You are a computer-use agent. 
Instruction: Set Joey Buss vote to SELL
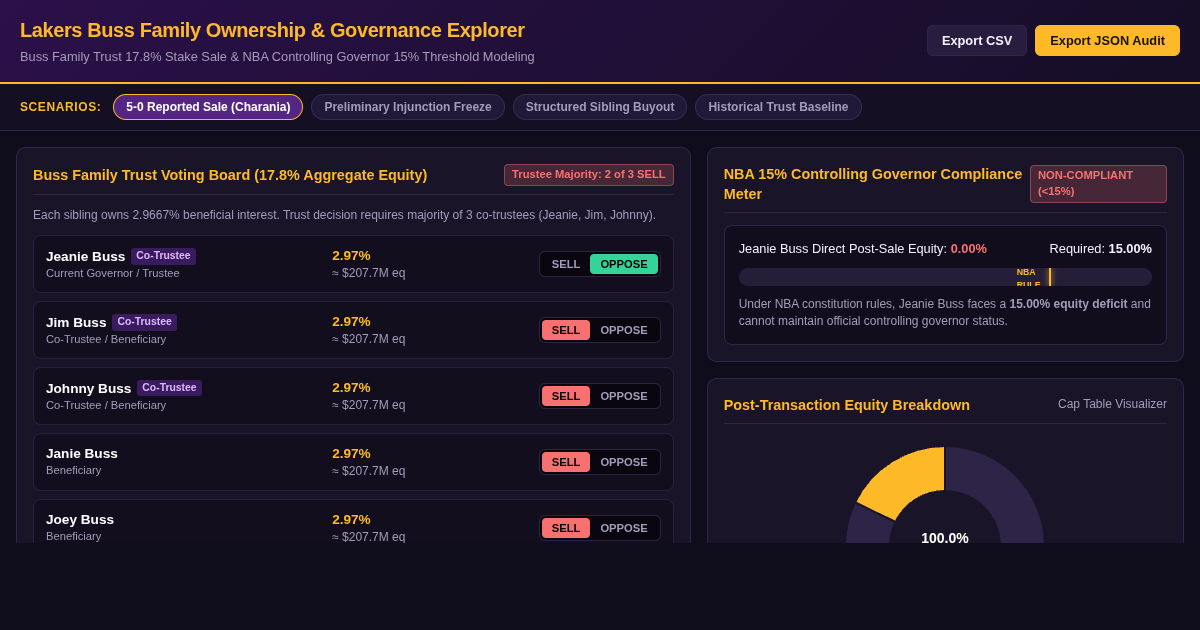(x=566, y=528)
